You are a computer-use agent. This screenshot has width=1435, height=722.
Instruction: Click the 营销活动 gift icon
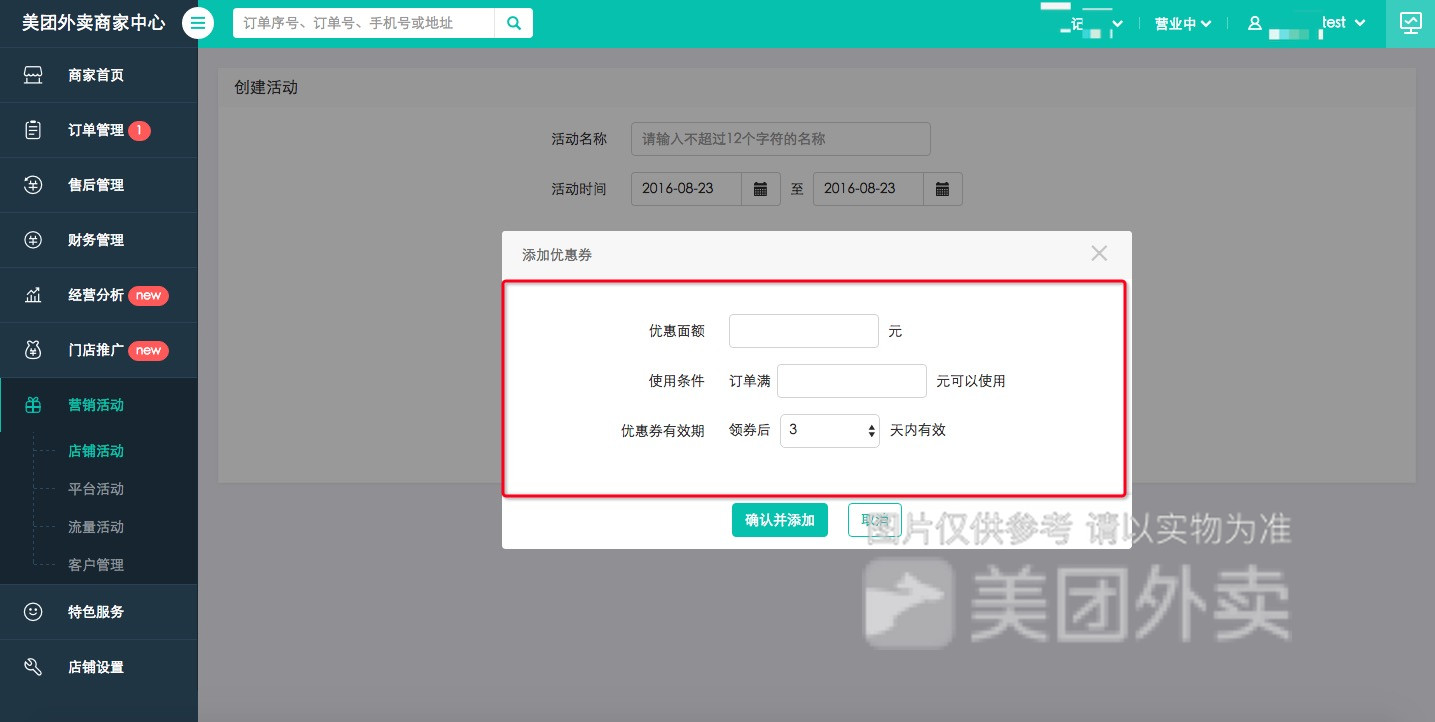coord(33,405)
